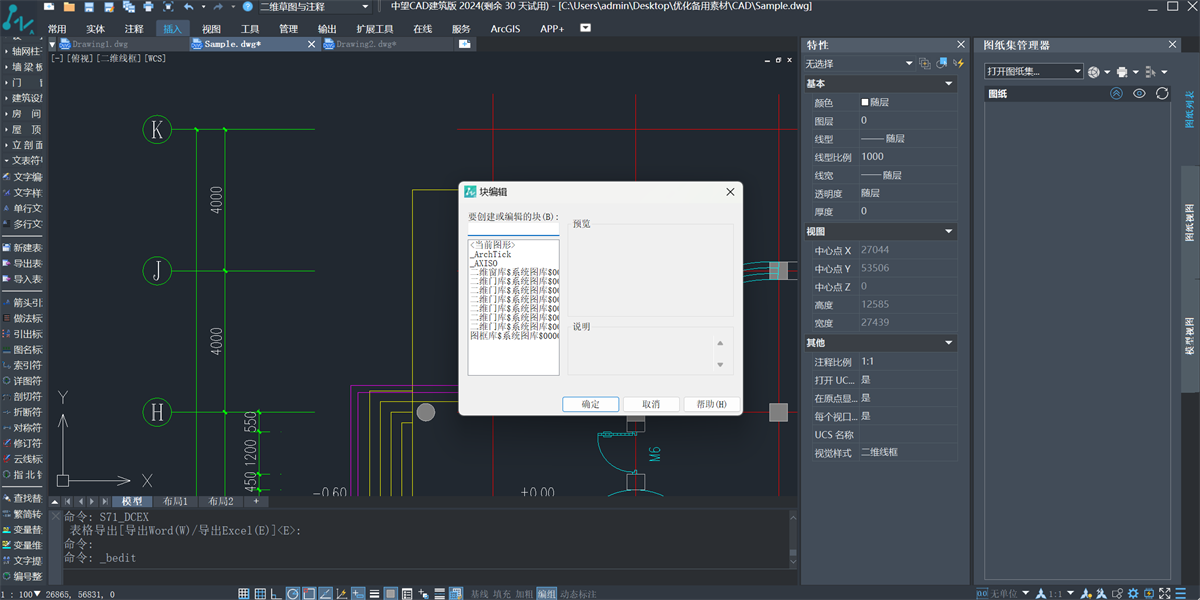This screenshot has height=600, width=1200.
Task: Toggle the 动态标注 status bar option
Action: click(x=578, y=593)
